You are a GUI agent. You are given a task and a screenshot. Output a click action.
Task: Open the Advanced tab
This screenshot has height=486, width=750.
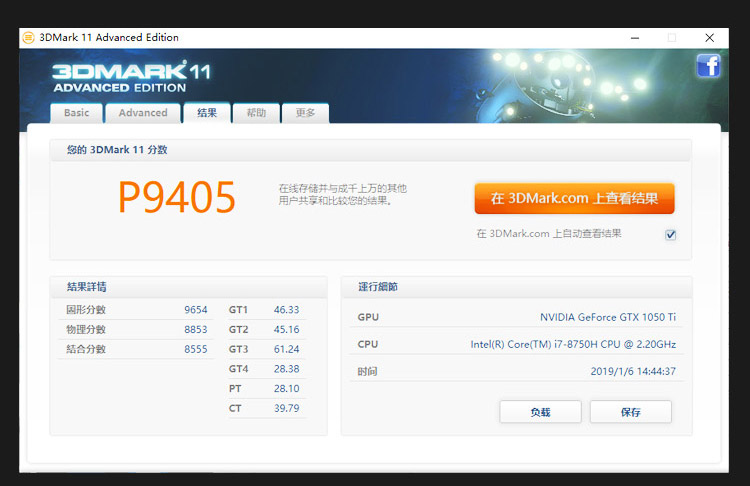pyautogui.click(x=143, y=113)
